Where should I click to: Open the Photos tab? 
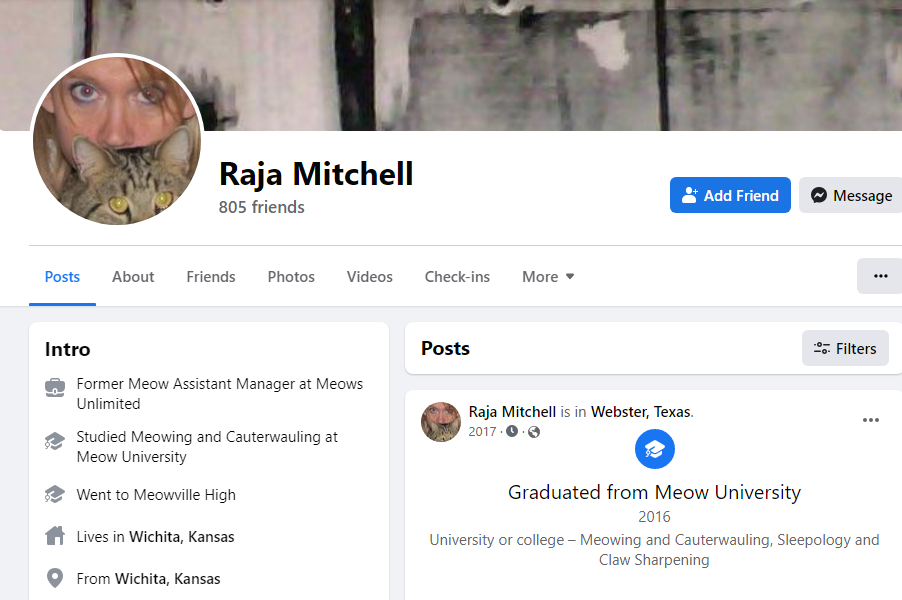tap(291, 277)
